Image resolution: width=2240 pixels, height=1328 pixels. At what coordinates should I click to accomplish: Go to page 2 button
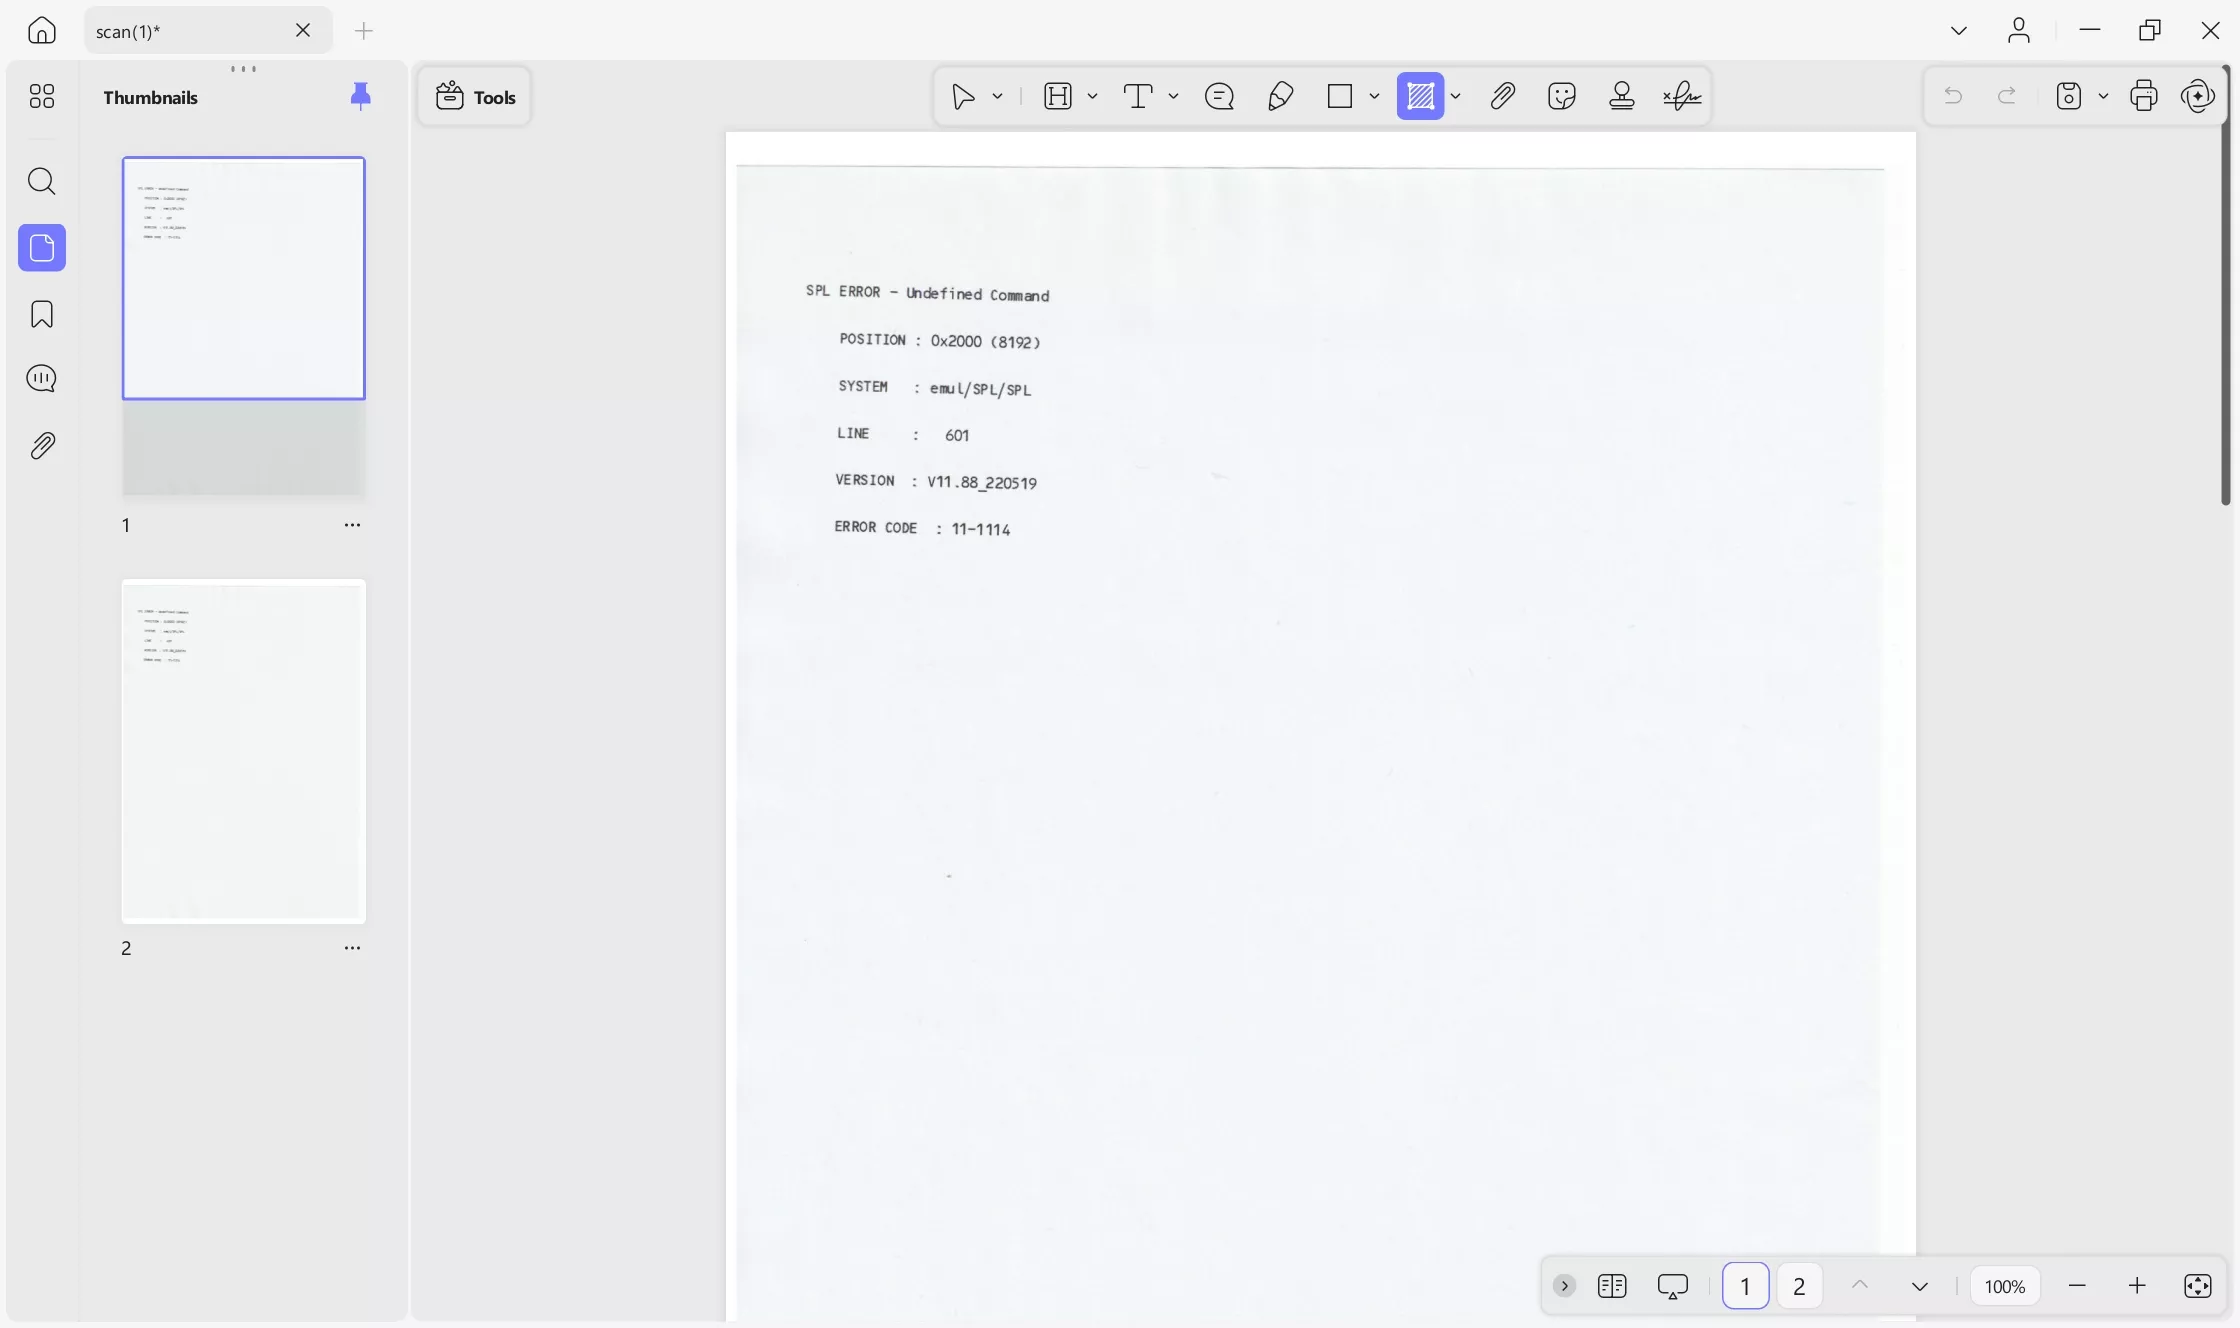coord(1798,1286)
